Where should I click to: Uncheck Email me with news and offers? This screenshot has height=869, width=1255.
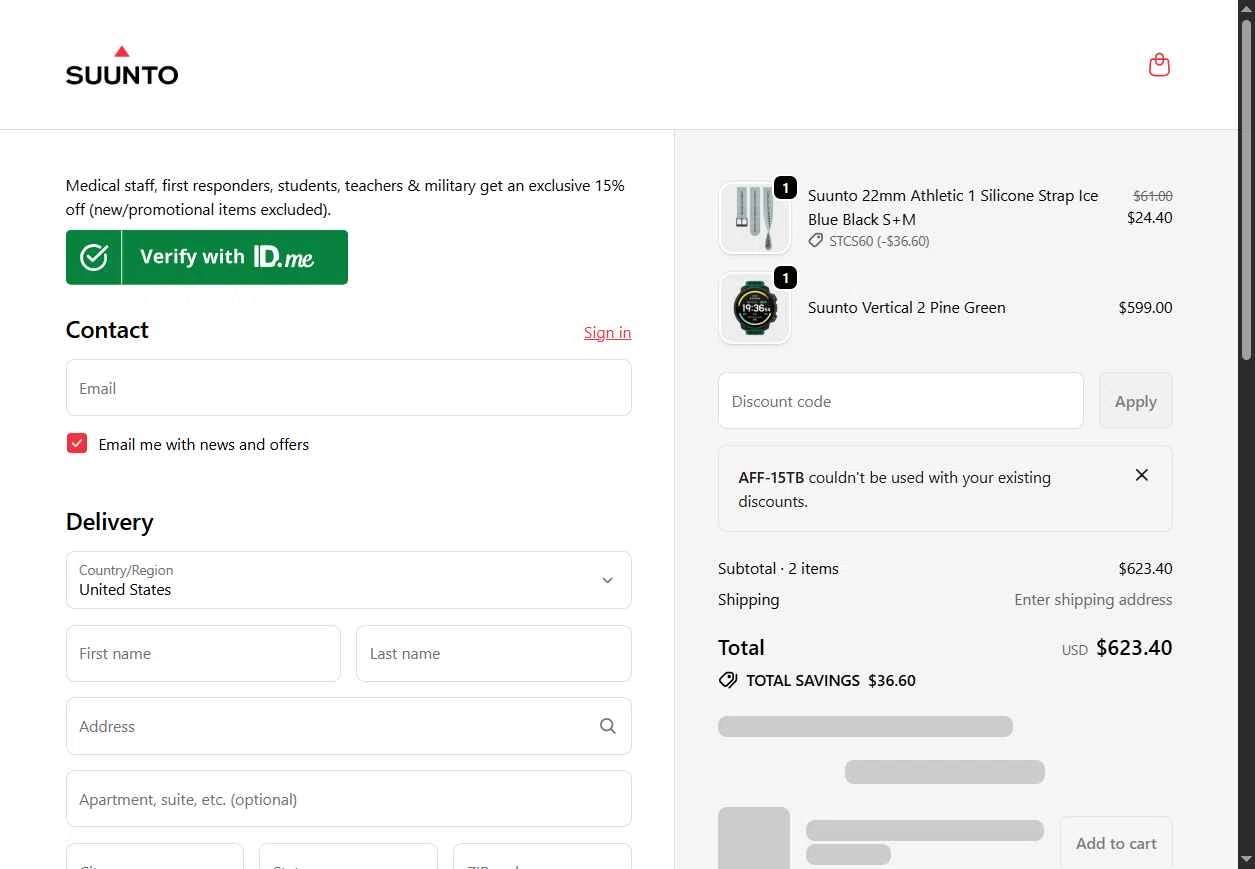[77, 444]
